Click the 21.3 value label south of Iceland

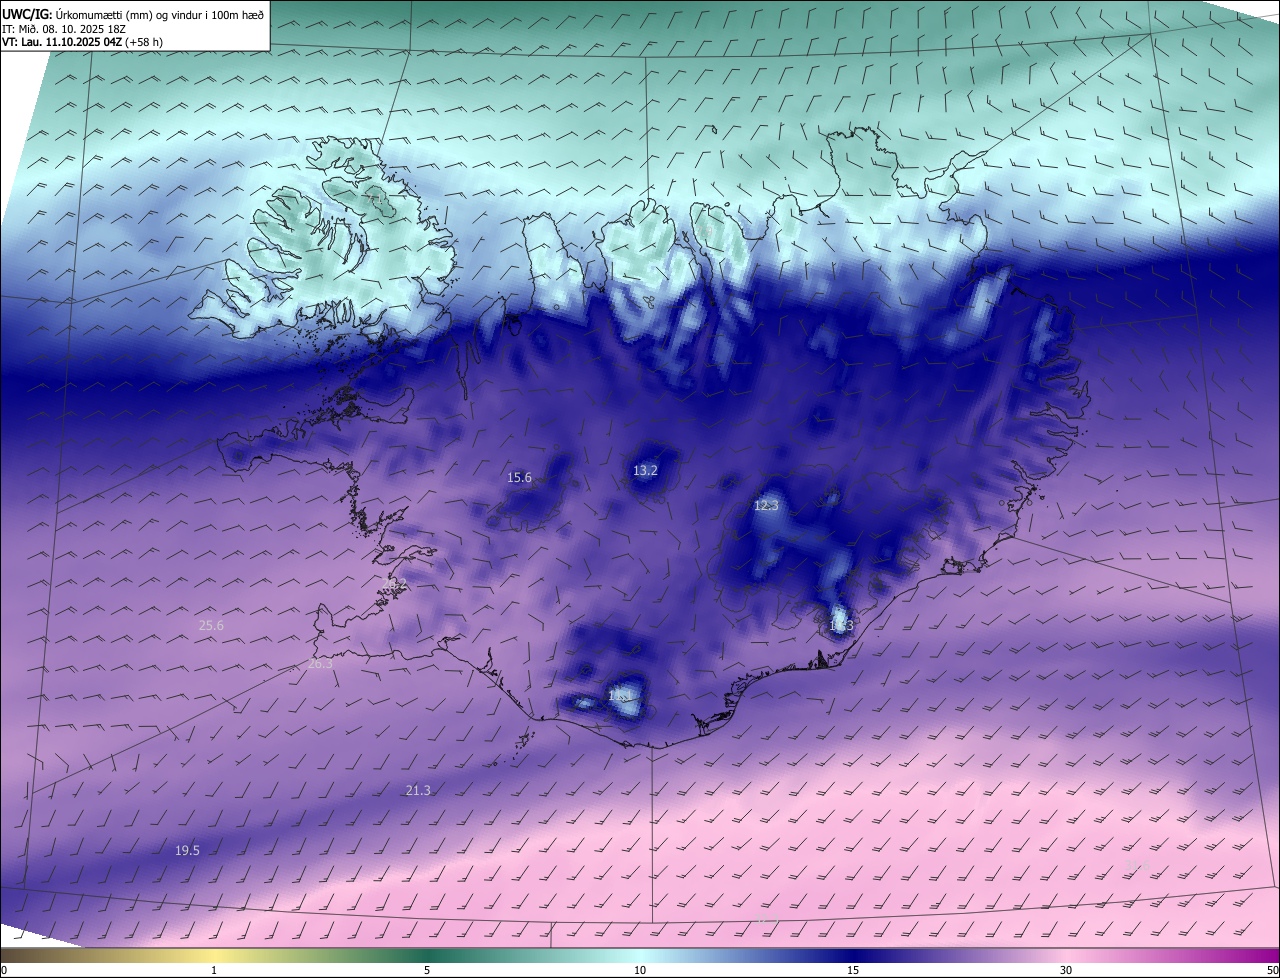coord(418,791)
